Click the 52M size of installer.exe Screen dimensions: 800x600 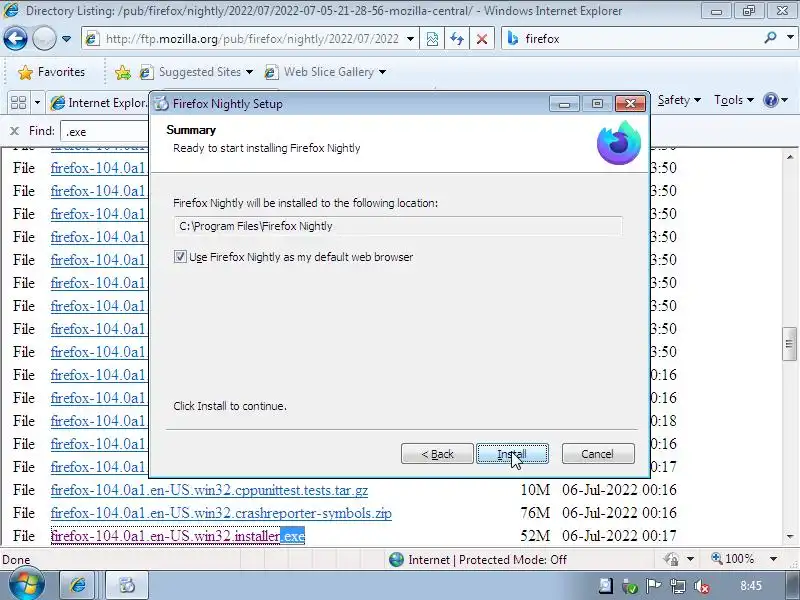(x=536, y=536)
